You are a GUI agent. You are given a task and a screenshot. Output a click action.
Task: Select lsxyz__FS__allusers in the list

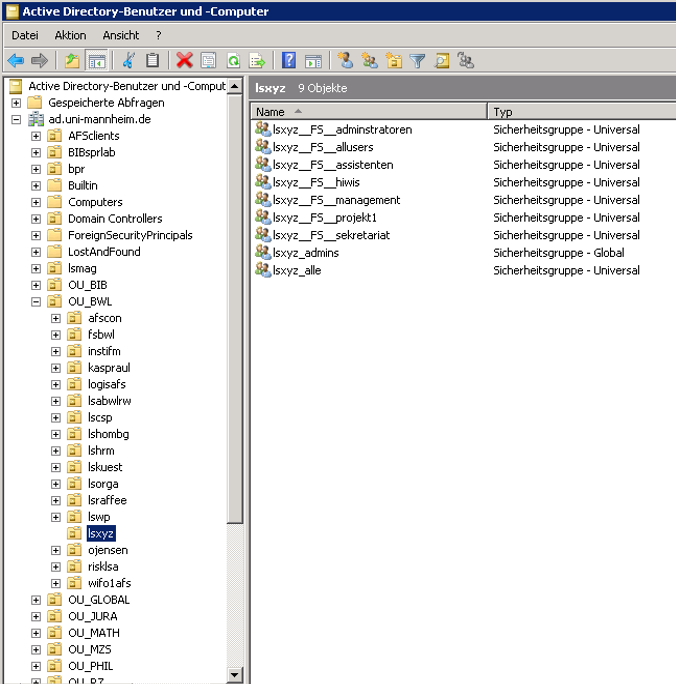click(x=323, y=147)
